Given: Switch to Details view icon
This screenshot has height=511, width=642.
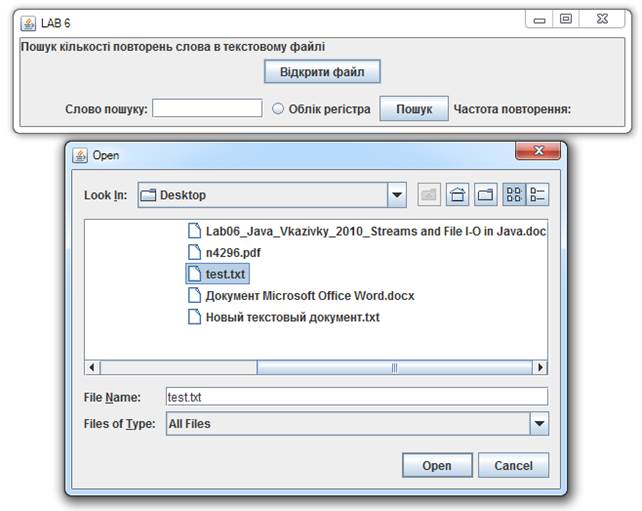Looking at the screenshot, I should [537, 194].
